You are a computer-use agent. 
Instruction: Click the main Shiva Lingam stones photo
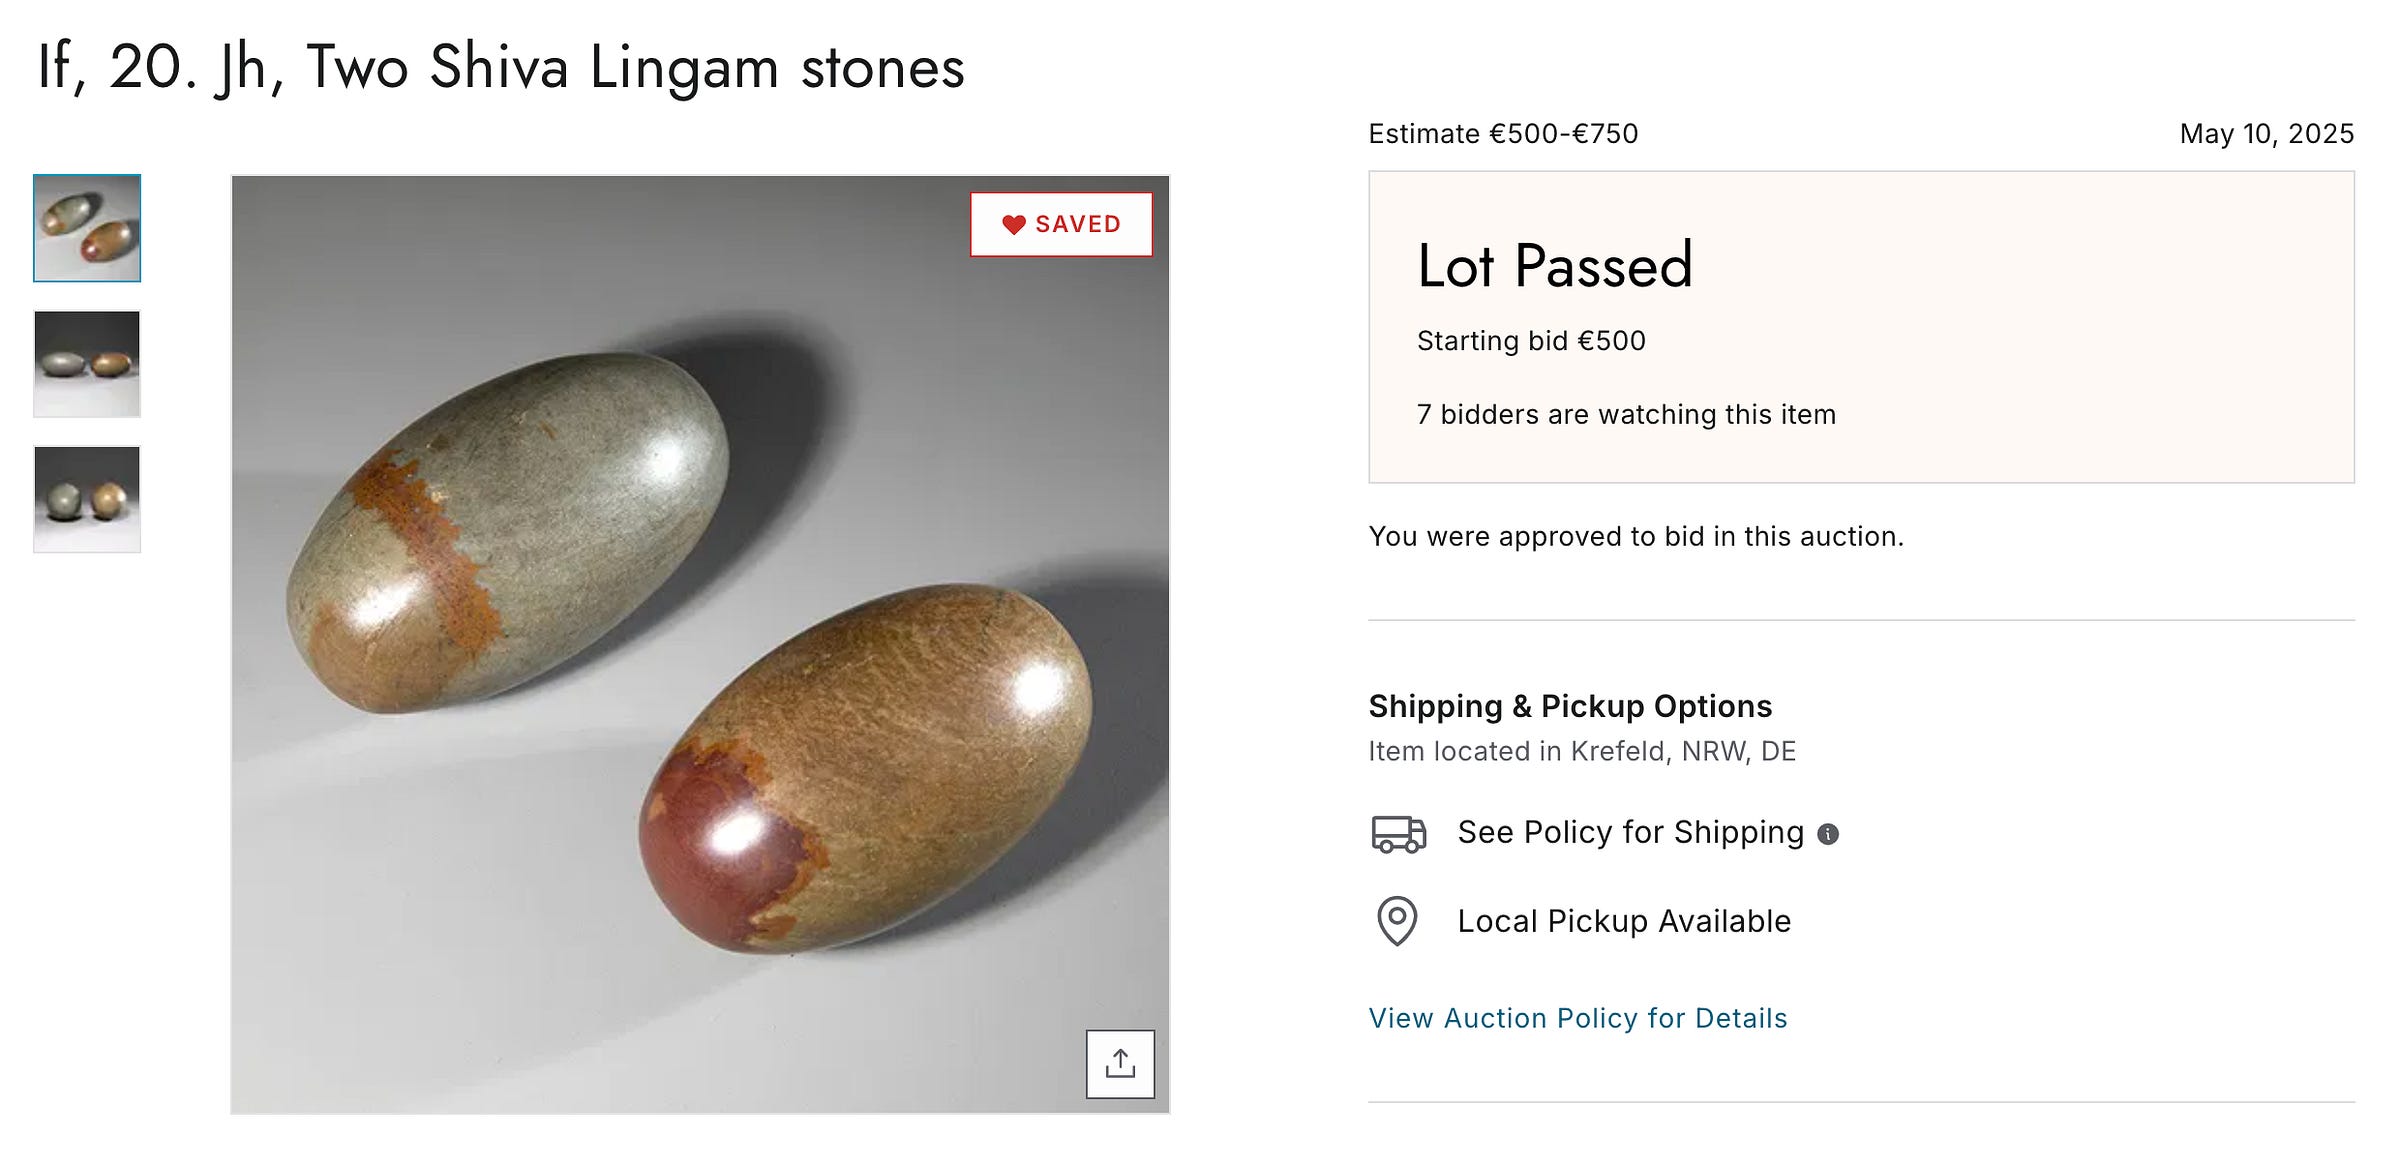click(x=700, y=644)
